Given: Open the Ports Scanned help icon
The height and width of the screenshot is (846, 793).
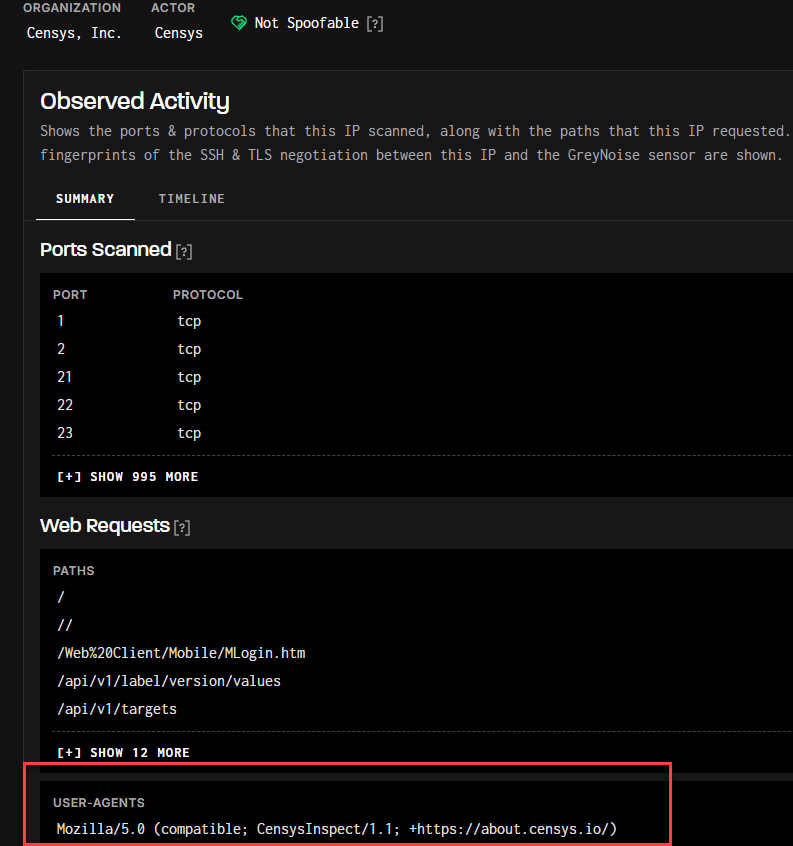Looking at the screenshot, I should coord(184,251).
